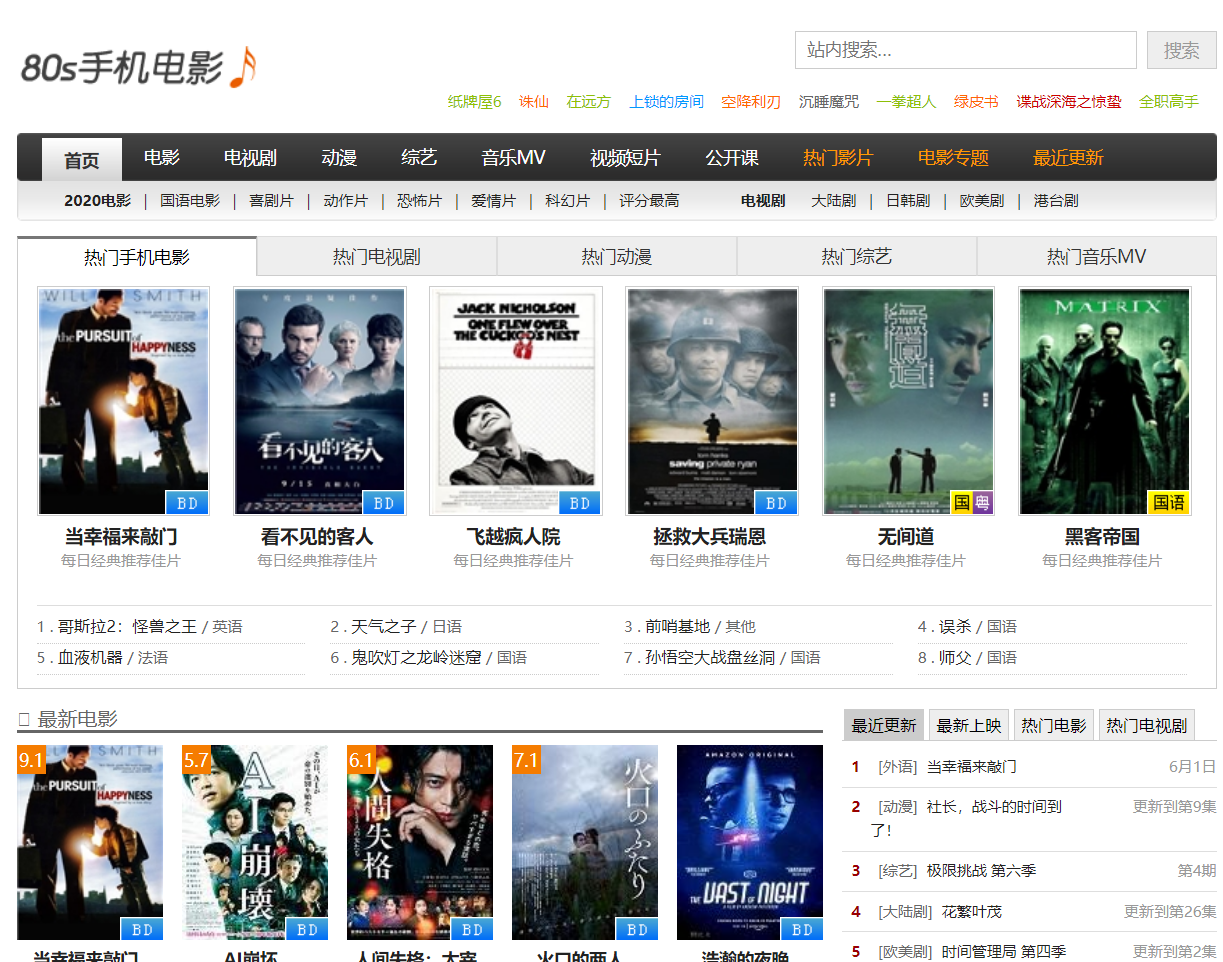Open the 全职高手 keyword link
Viewport: 1223px width, 962px height.
(1168, 101)
